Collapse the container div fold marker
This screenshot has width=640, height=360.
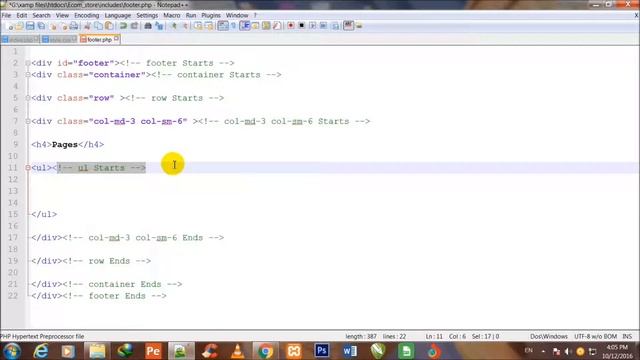28,75
